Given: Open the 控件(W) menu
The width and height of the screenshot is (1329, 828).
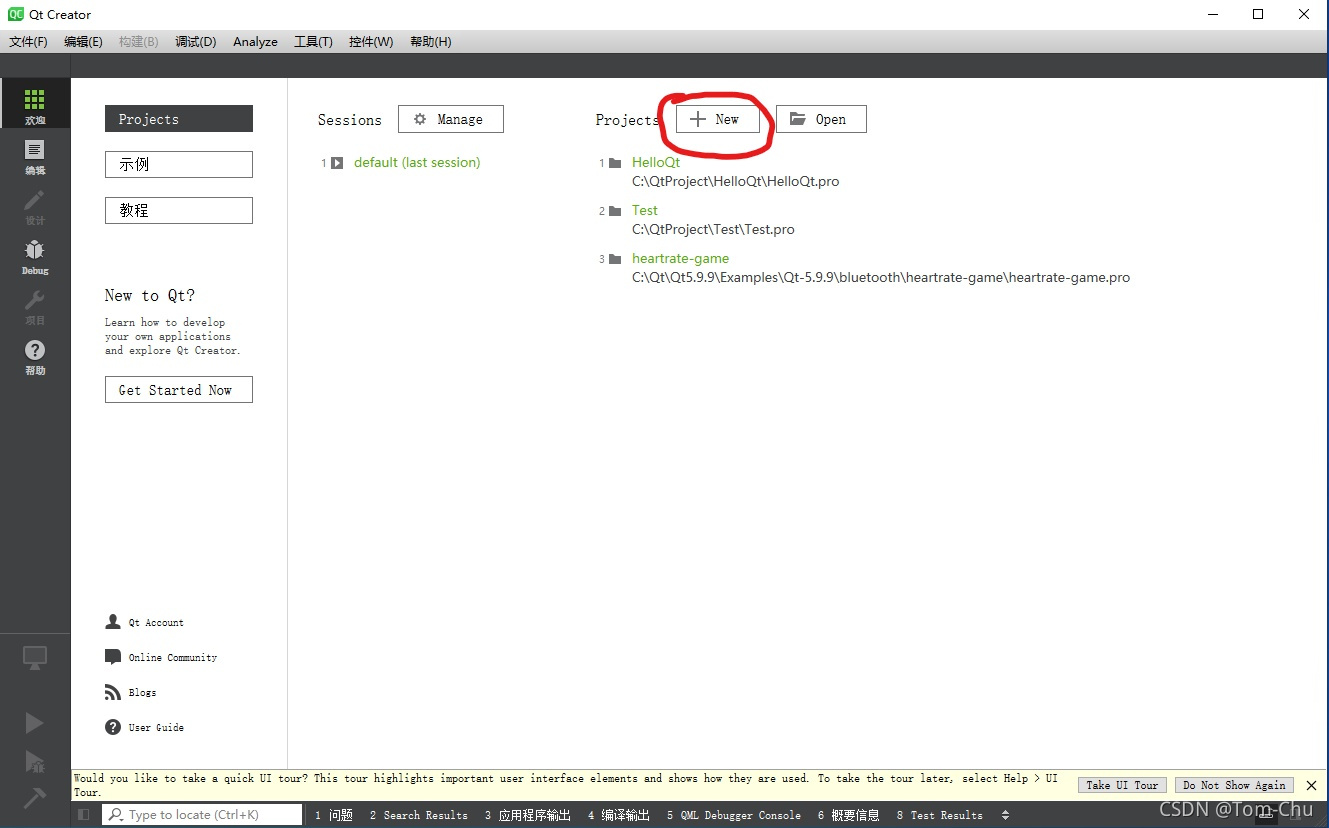Looking at the screenshot, I should tap(371, 42).
